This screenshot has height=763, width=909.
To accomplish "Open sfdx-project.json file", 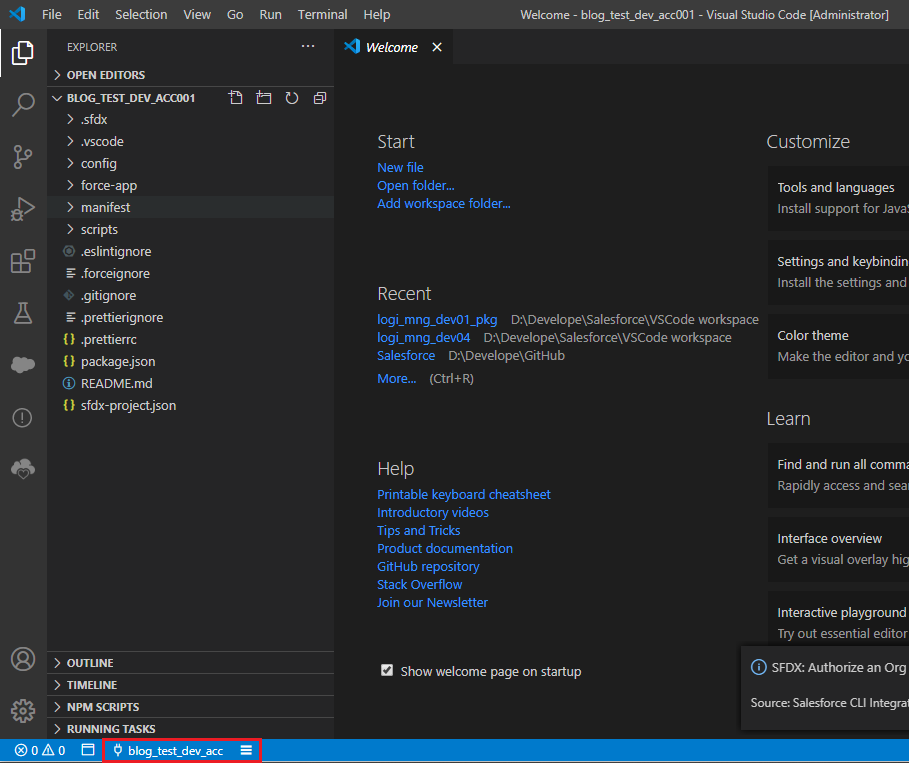I will (190, 405).
